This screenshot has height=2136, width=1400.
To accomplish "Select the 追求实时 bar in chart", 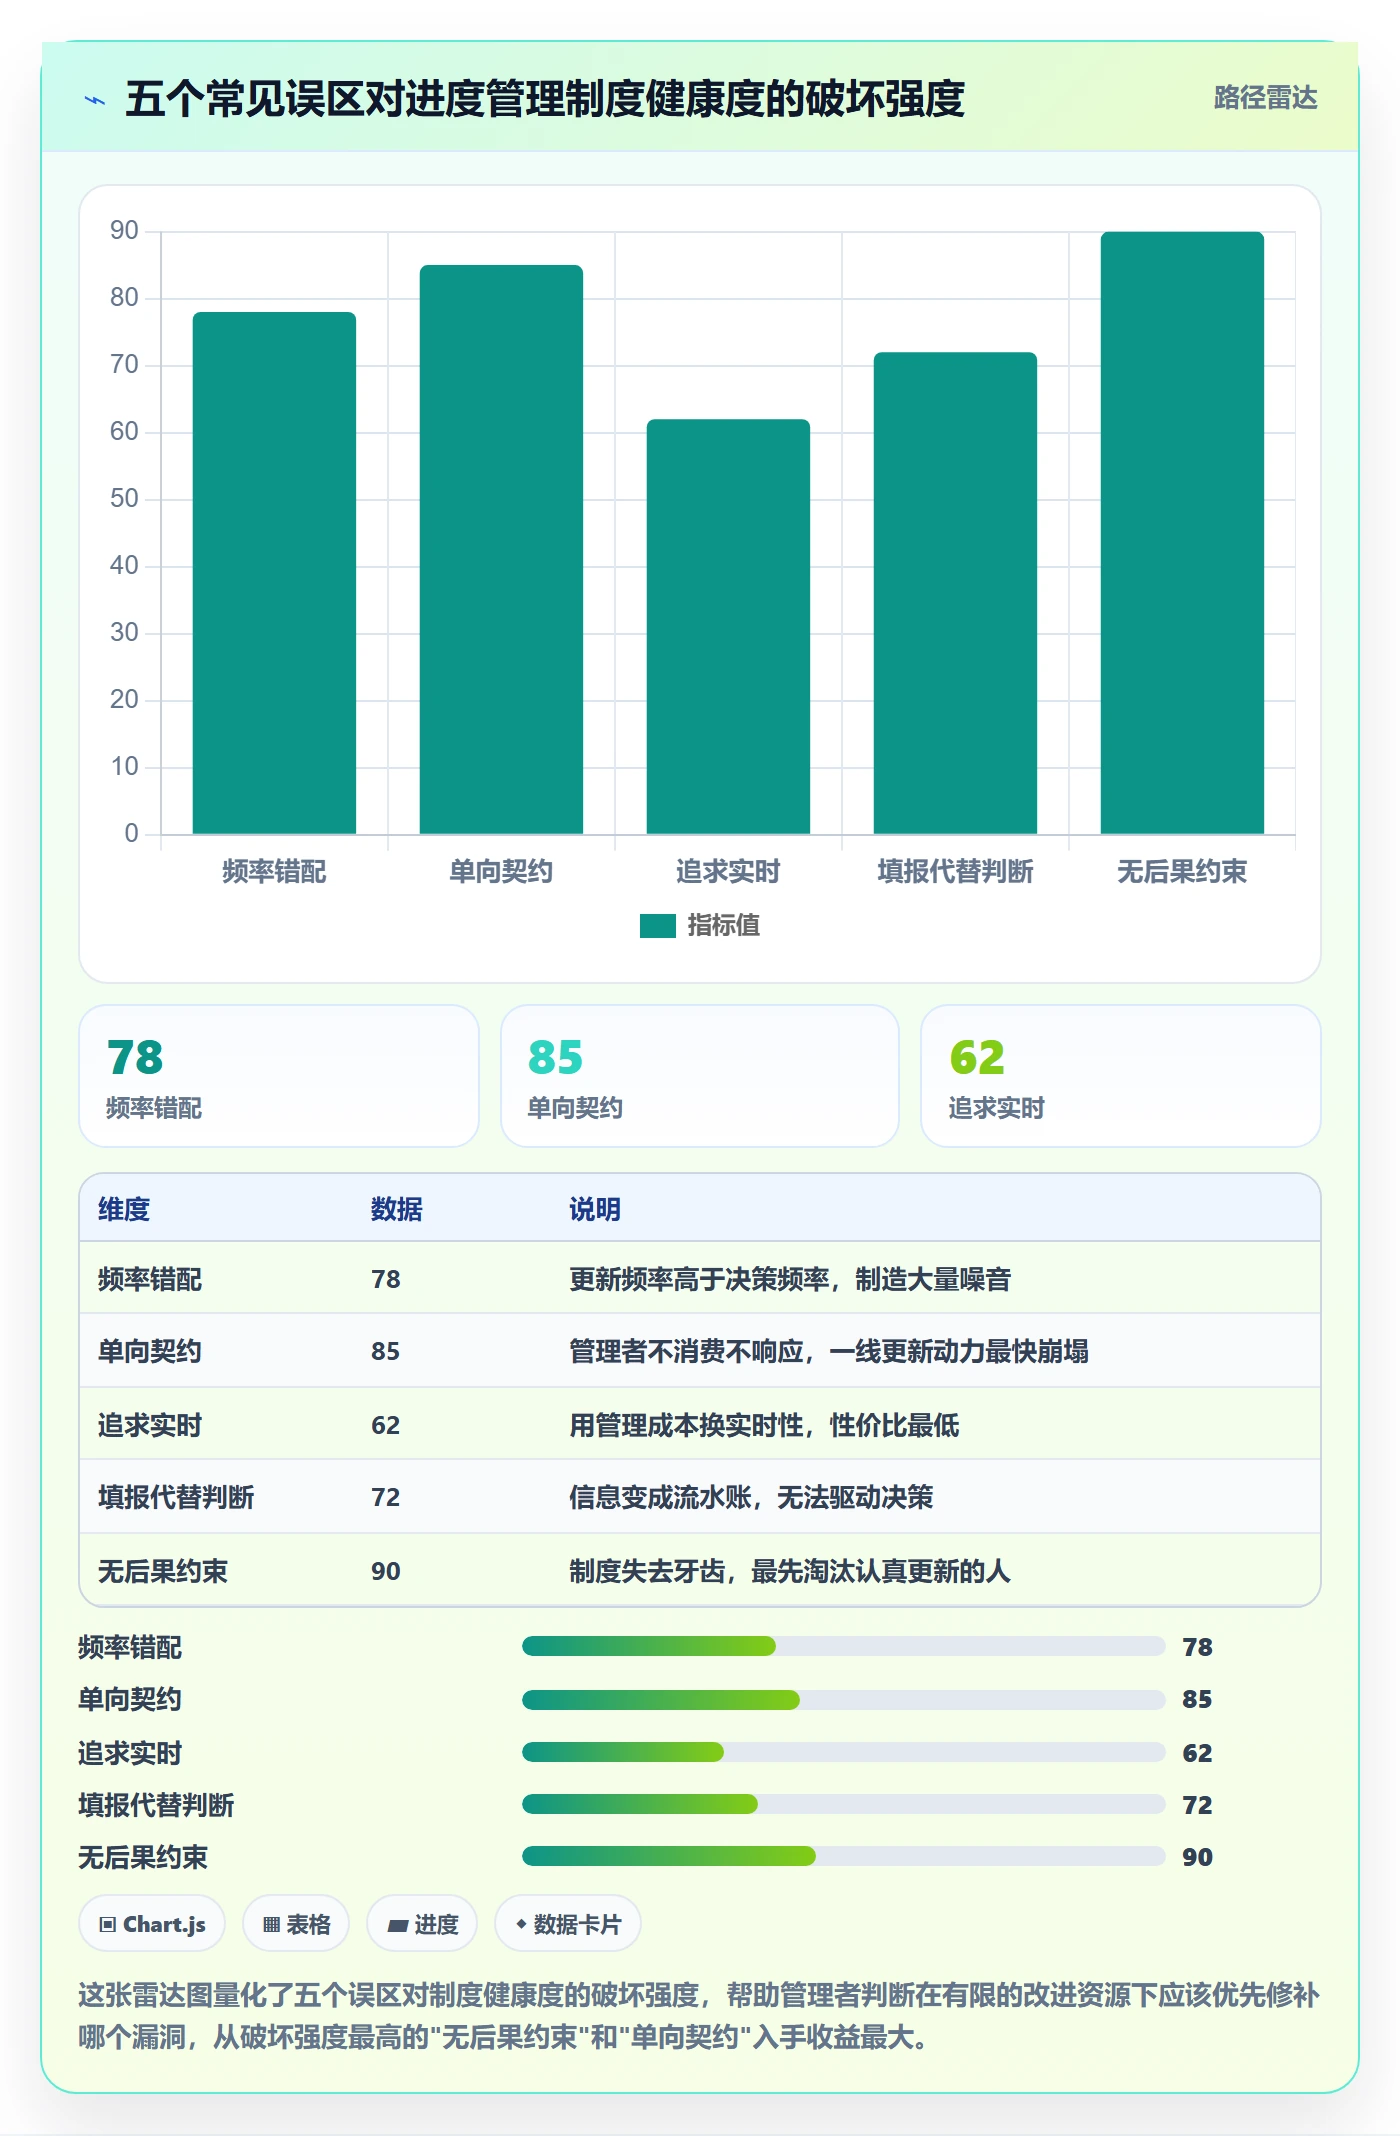I will pos(728,626).
